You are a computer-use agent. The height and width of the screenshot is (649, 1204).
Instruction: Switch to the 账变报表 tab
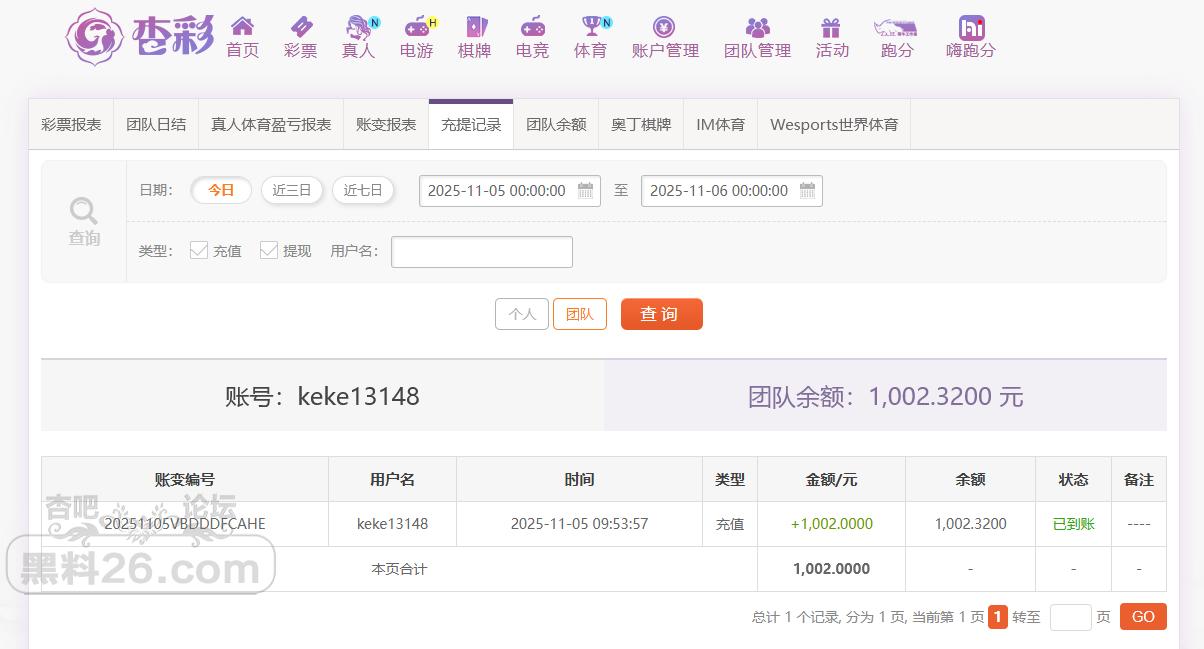[x=386, y=125]
